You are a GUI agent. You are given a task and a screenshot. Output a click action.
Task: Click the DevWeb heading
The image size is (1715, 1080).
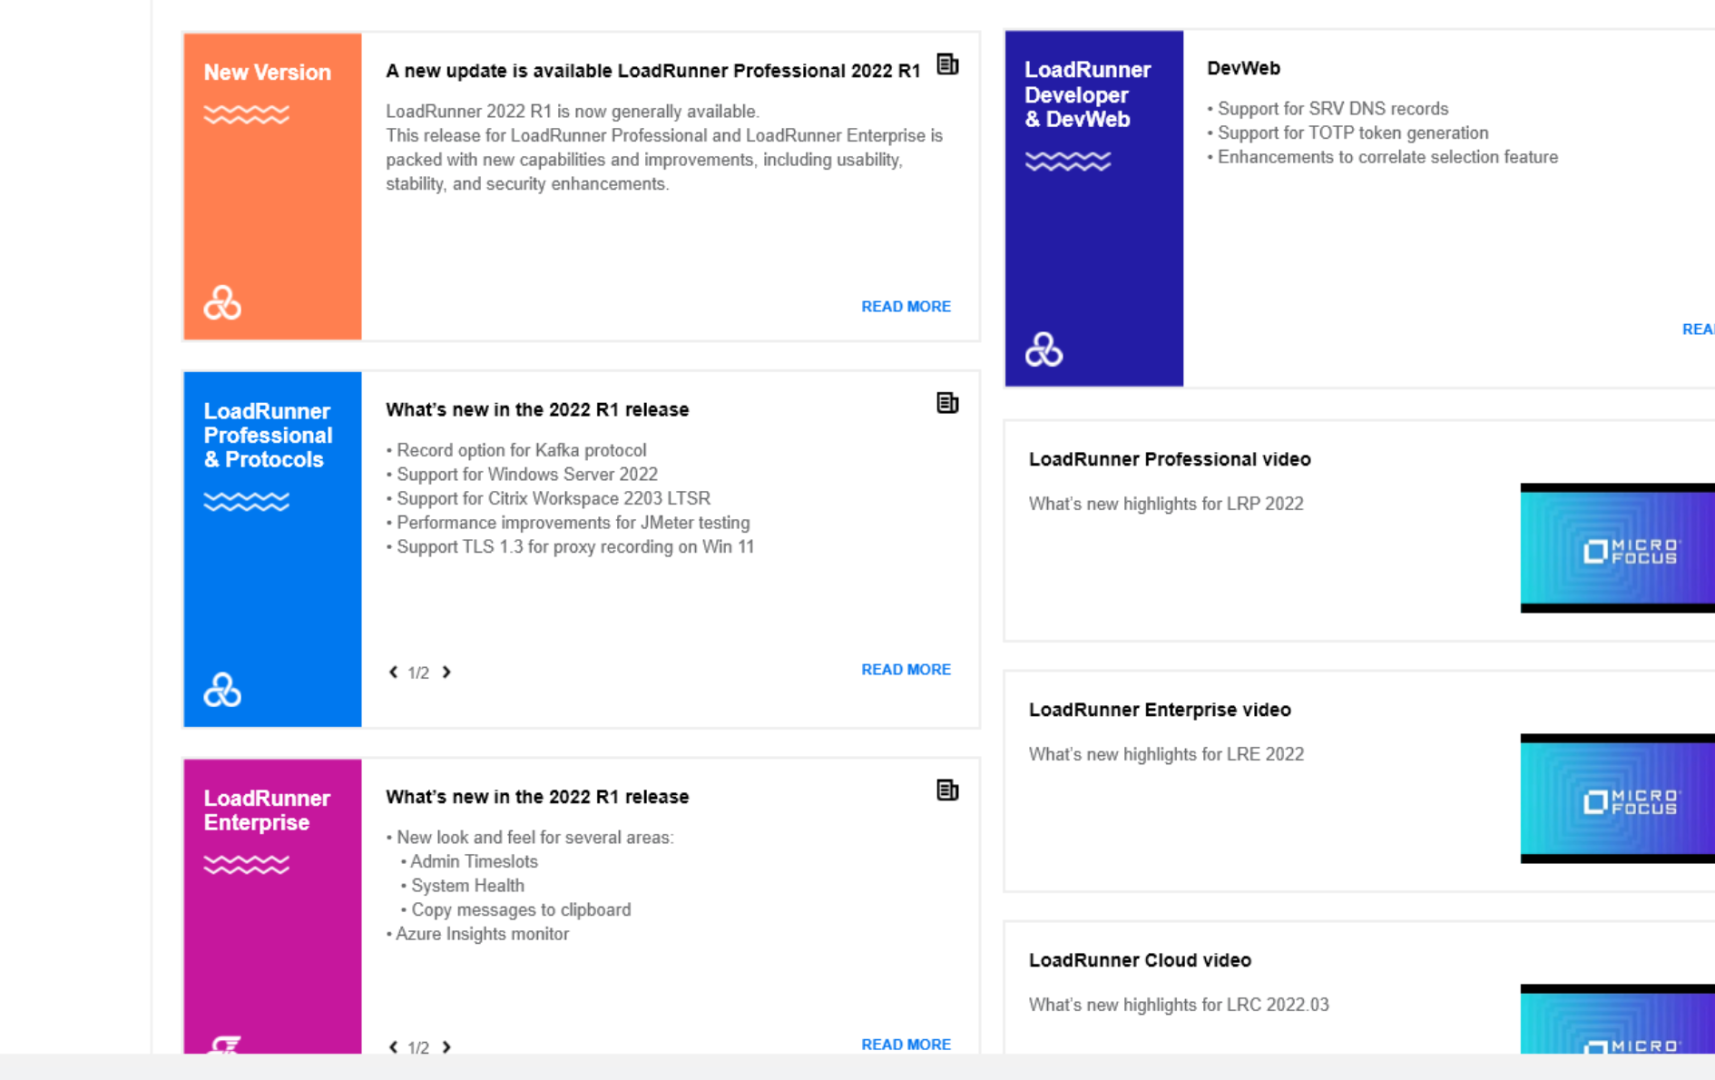coord(1243,68)
